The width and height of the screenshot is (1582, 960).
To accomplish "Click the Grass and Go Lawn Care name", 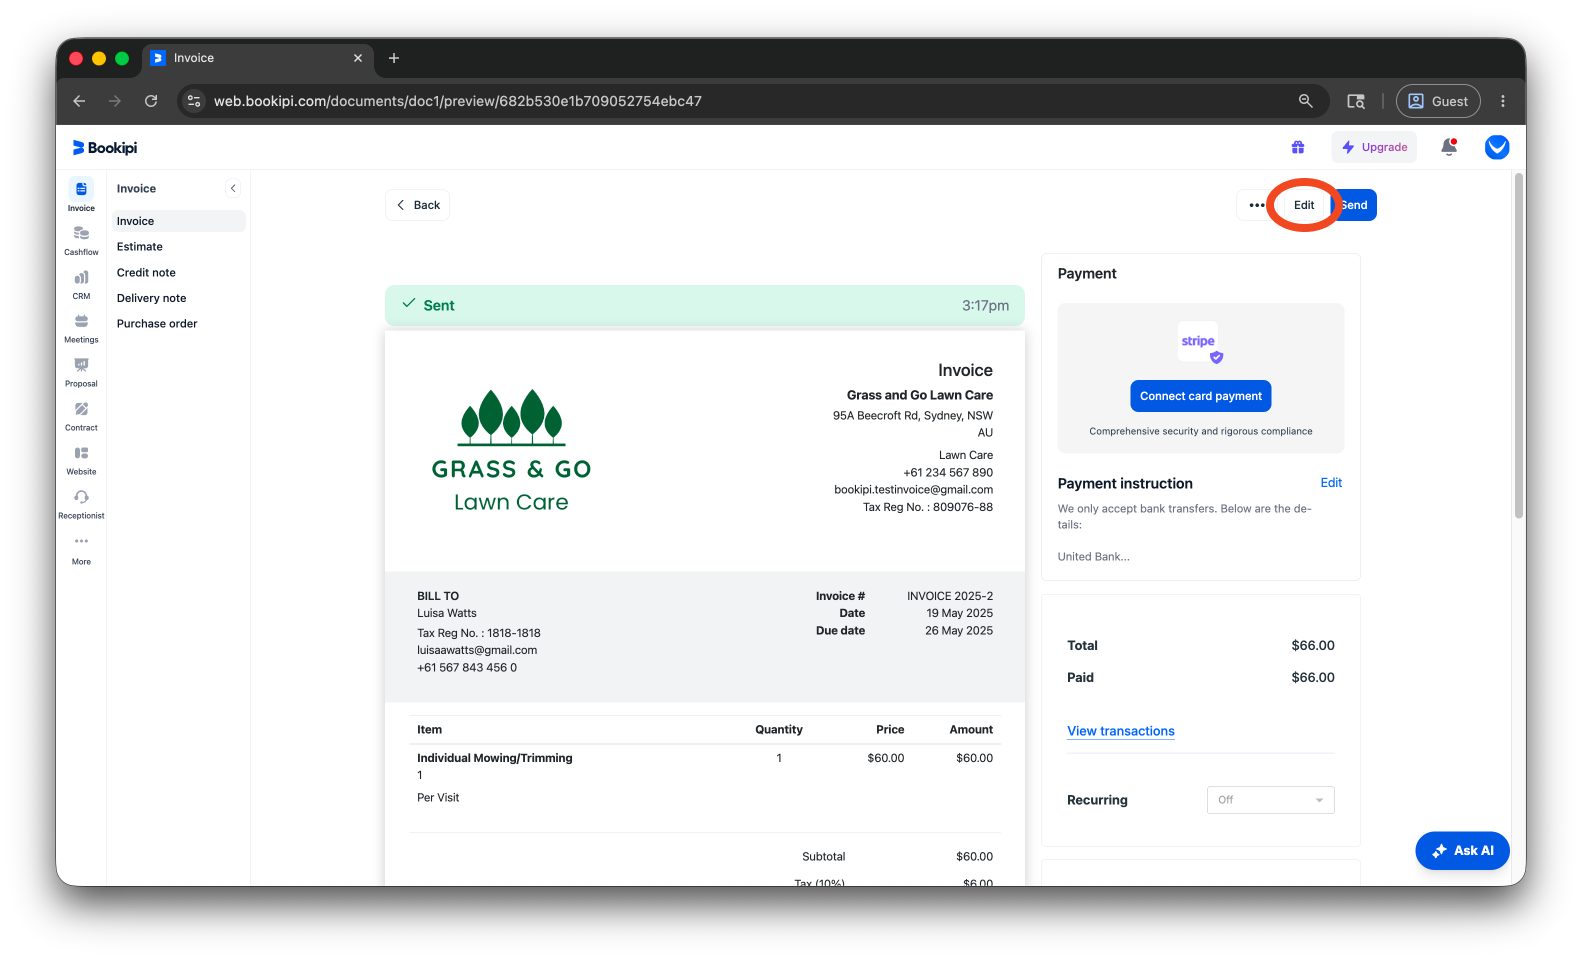I will coord(920,395).
